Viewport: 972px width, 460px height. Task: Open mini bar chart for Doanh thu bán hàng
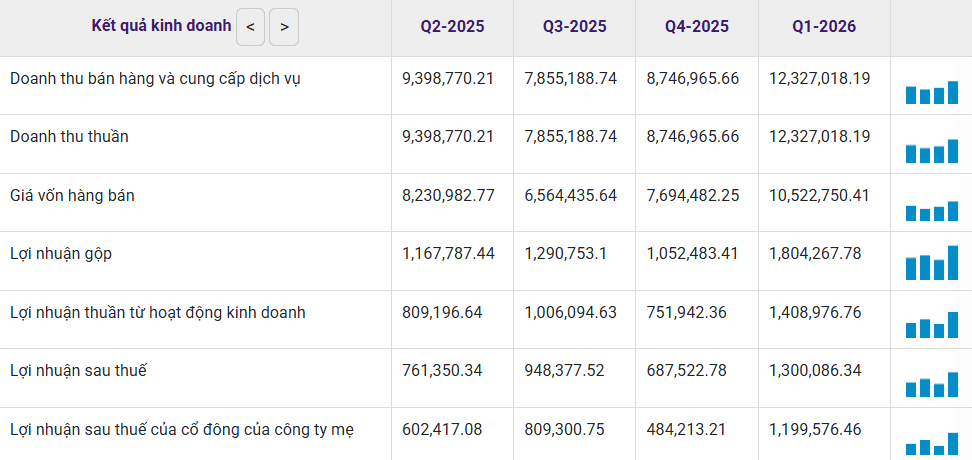[932, 92]
